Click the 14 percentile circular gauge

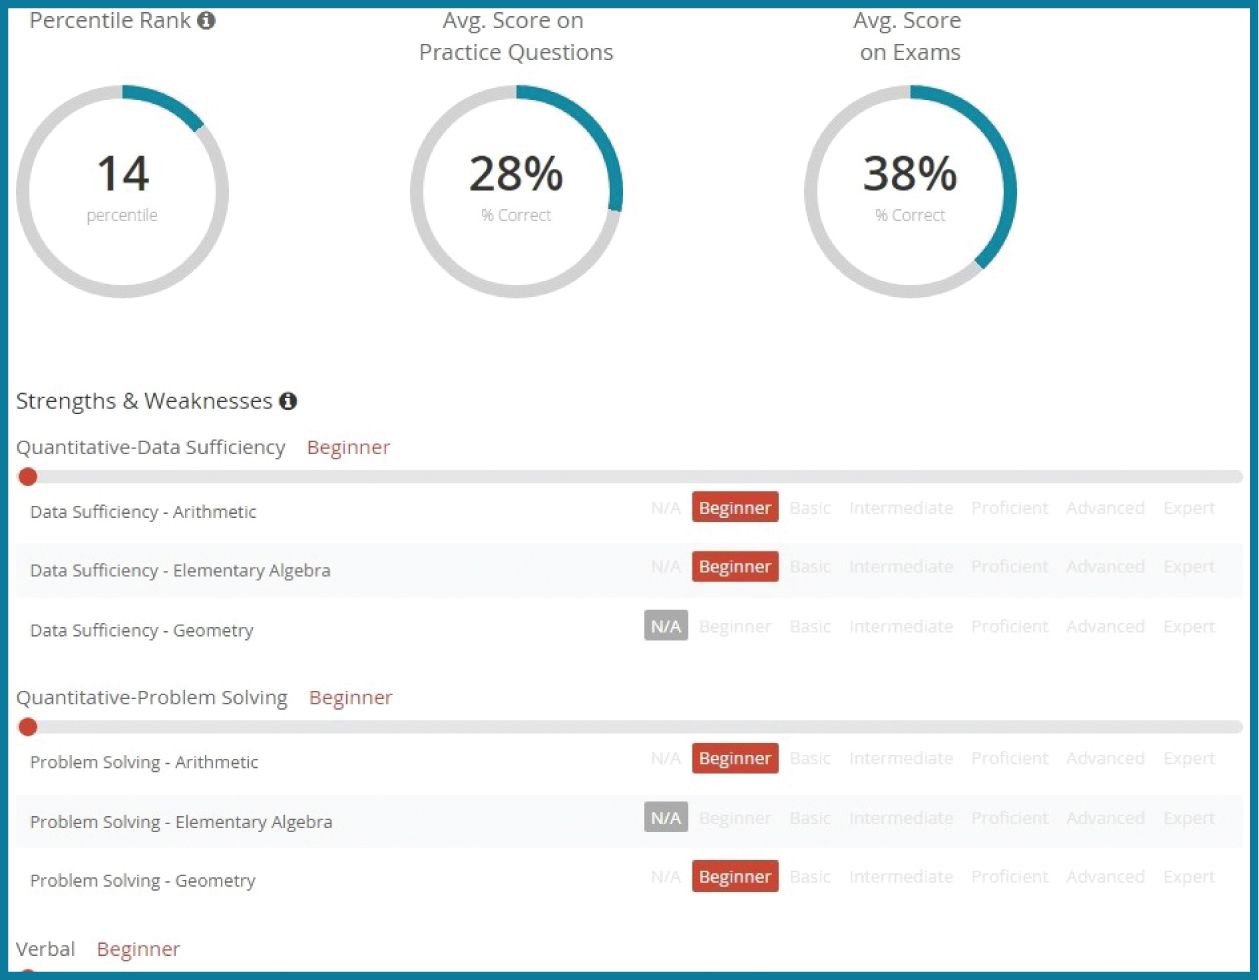coord(122,191)
